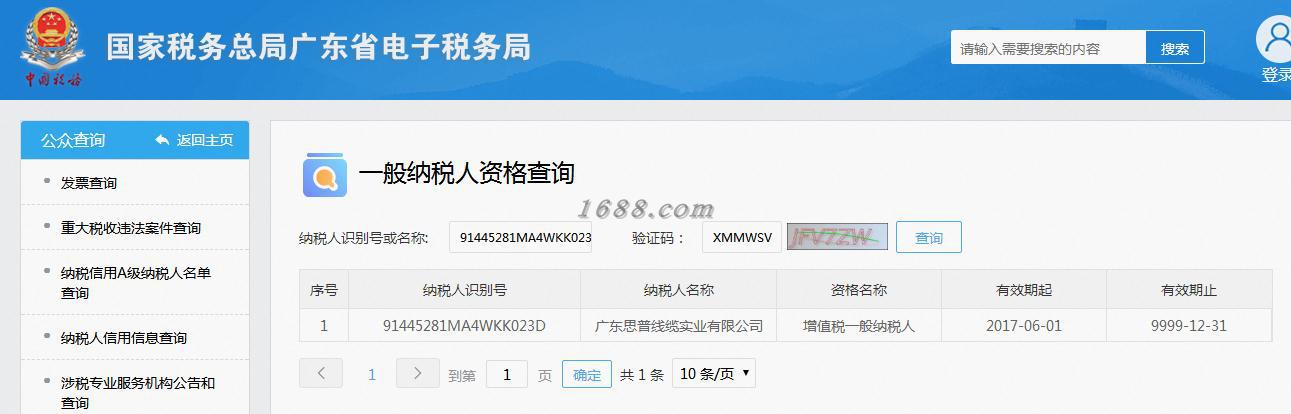
Task: Open 重大税收违法案件查询 sidebar item
Action: click(x=131, y=228)
